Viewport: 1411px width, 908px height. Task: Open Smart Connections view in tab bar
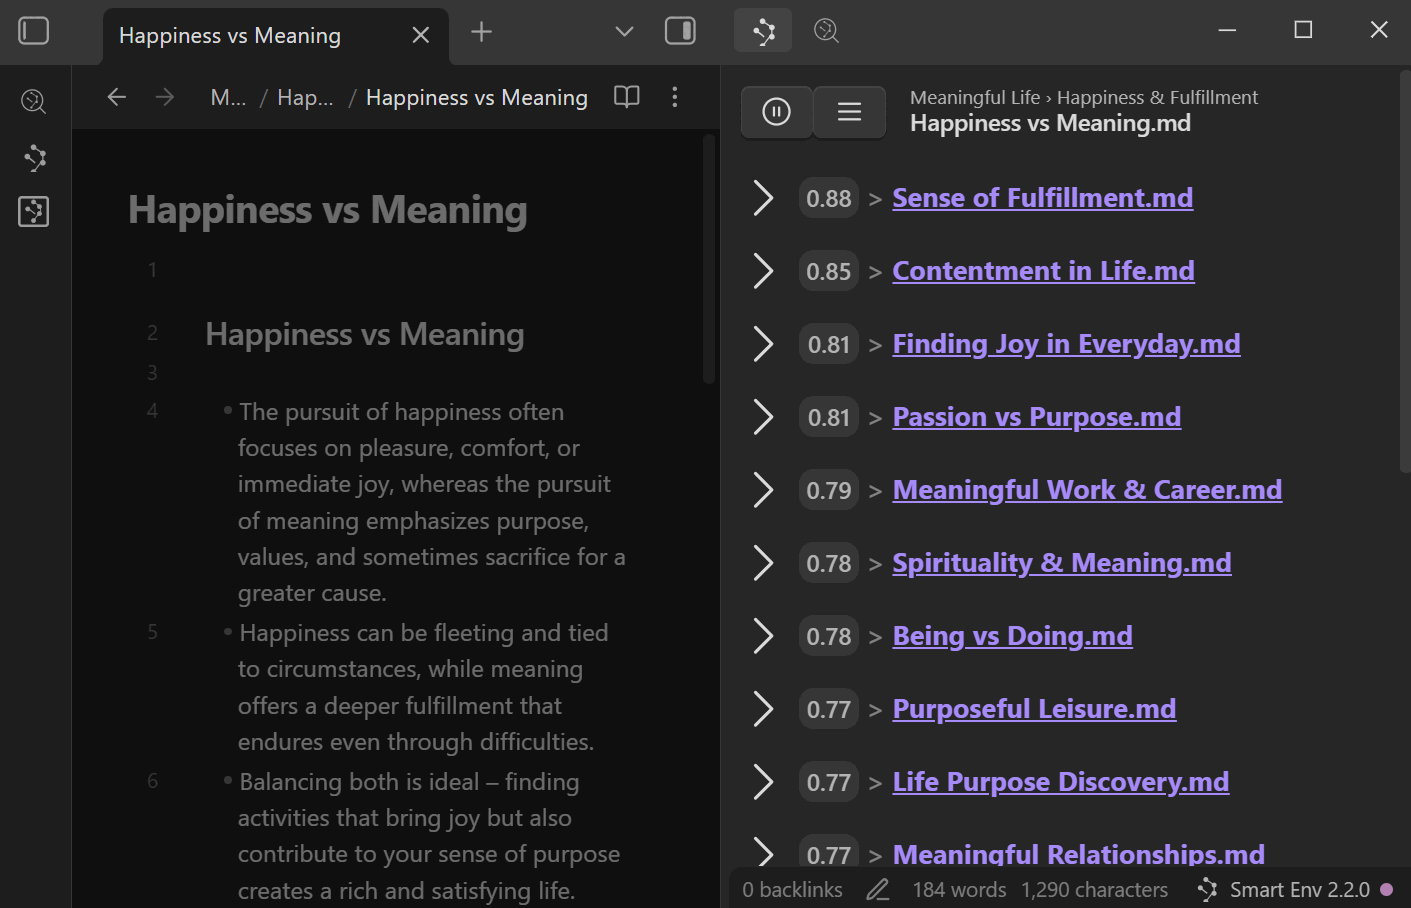(763, 31)
